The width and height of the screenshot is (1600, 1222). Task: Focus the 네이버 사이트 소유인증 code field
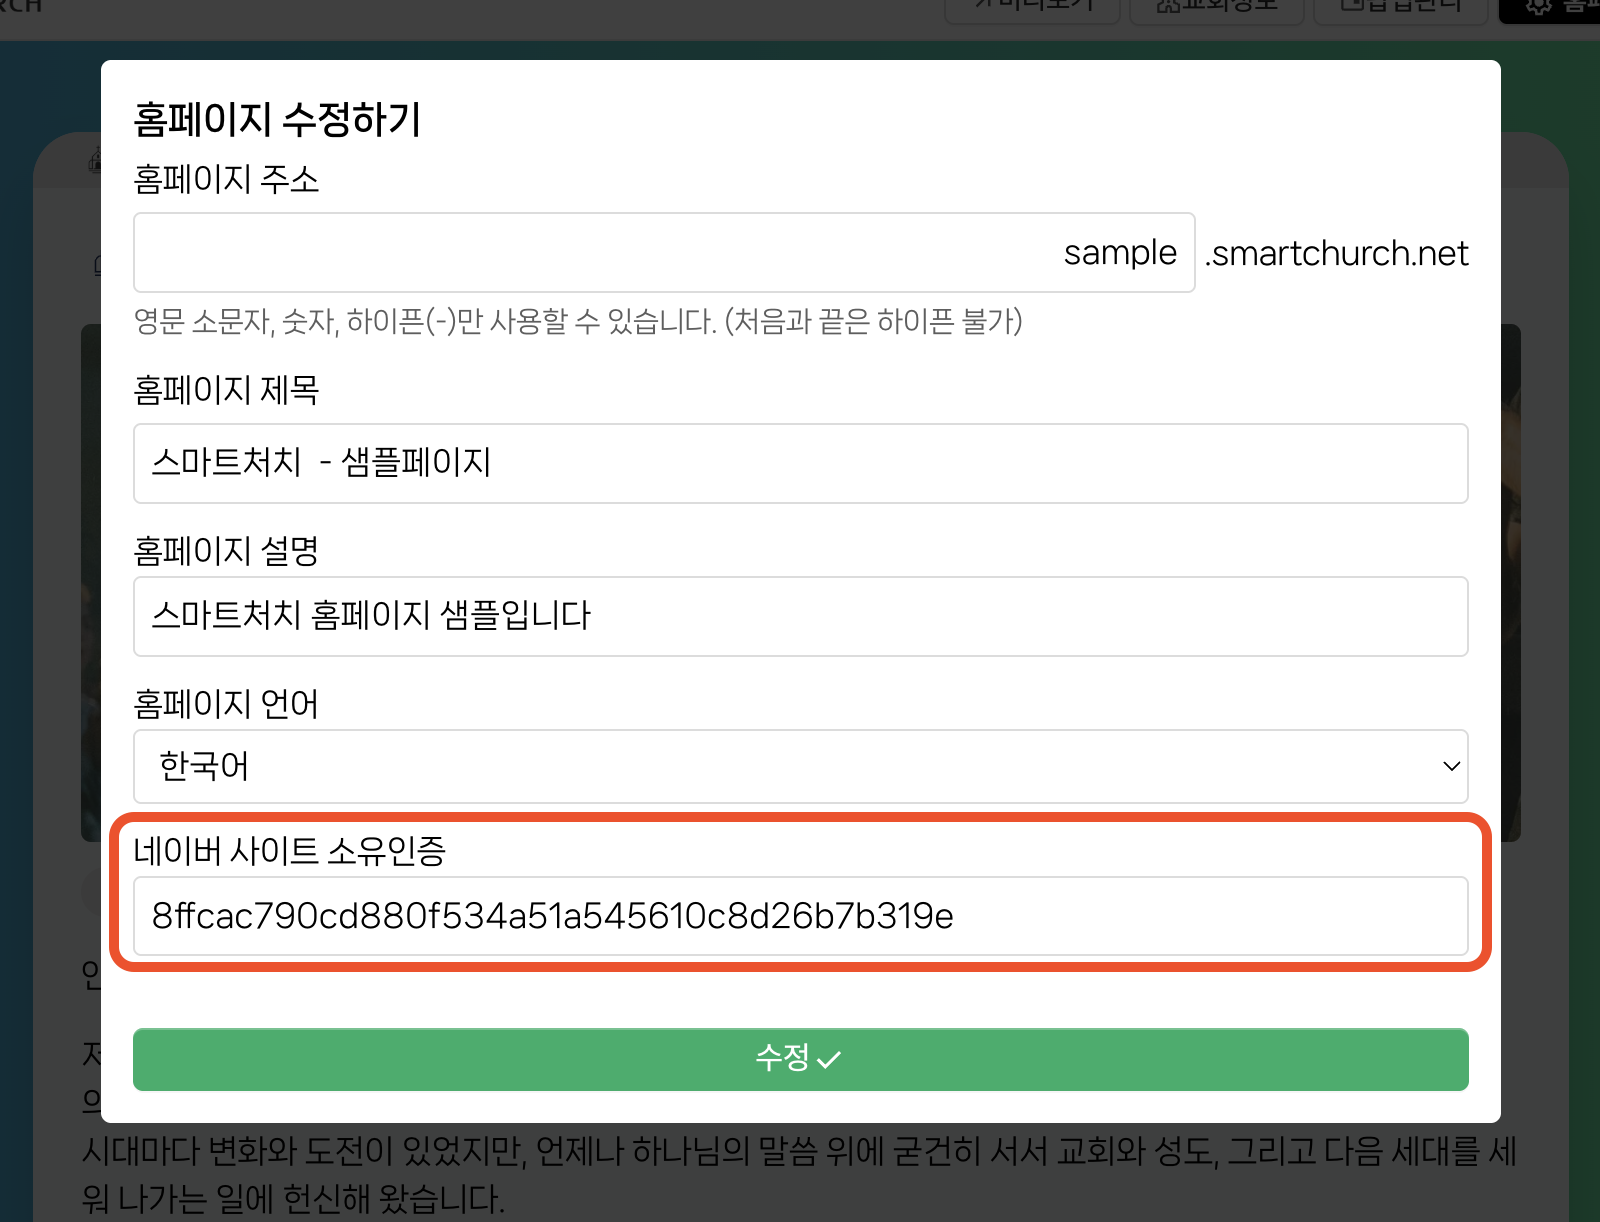(x=800, y=916)
